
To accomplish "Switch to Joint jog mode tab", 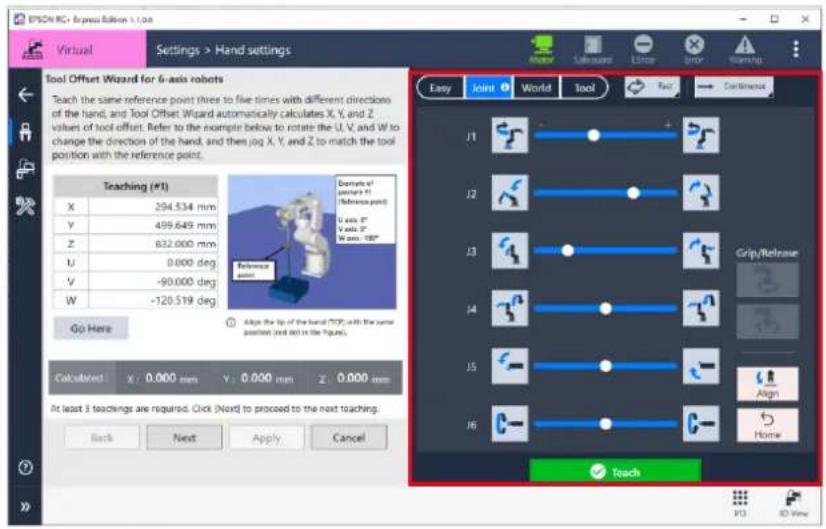I will (x=489, y=88).
